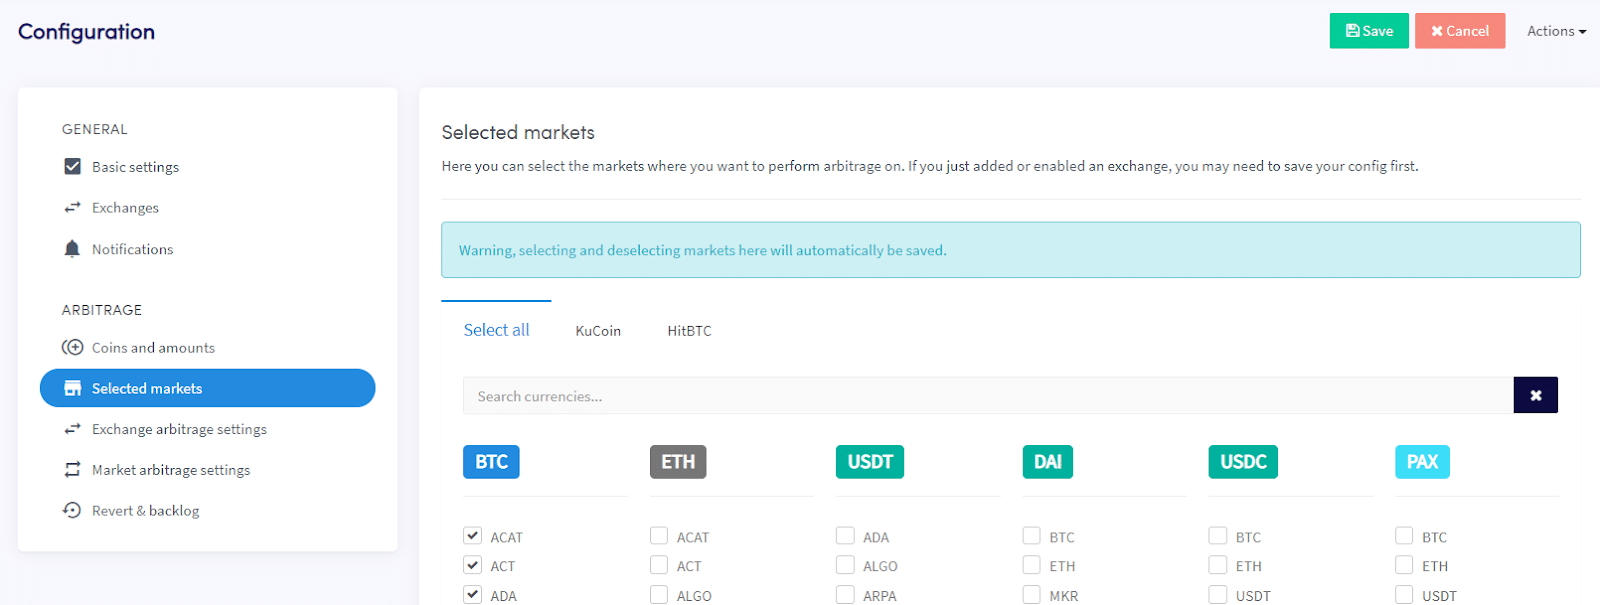Click the Exchanges swap arrows icon
This screenshot has height=605, width=1600.
point(72,207)
